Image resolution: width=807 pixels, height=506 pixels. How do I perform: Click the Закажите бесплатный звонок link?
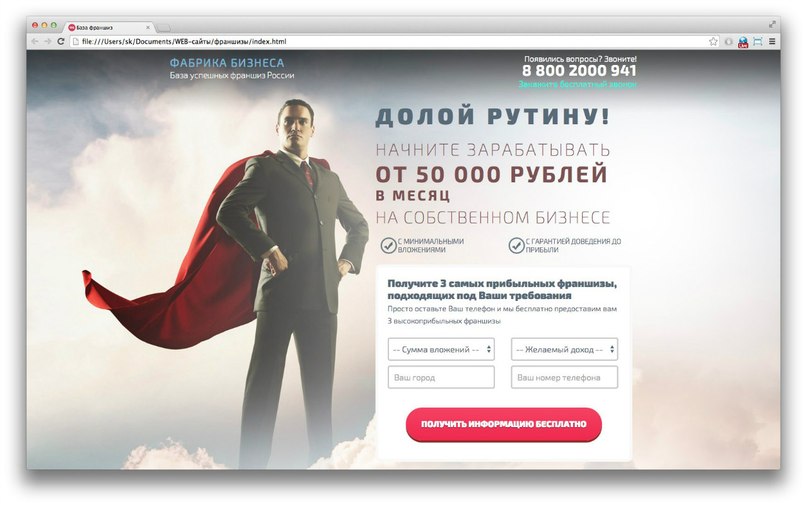click(x=577, y=84)
